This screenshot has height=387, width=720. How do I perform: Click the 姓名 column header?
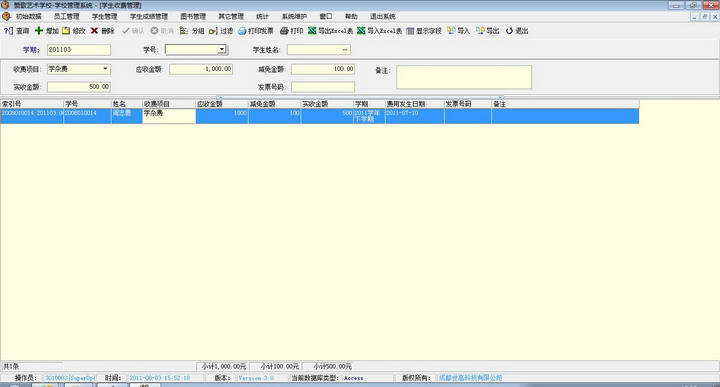[x=127, y=104]
